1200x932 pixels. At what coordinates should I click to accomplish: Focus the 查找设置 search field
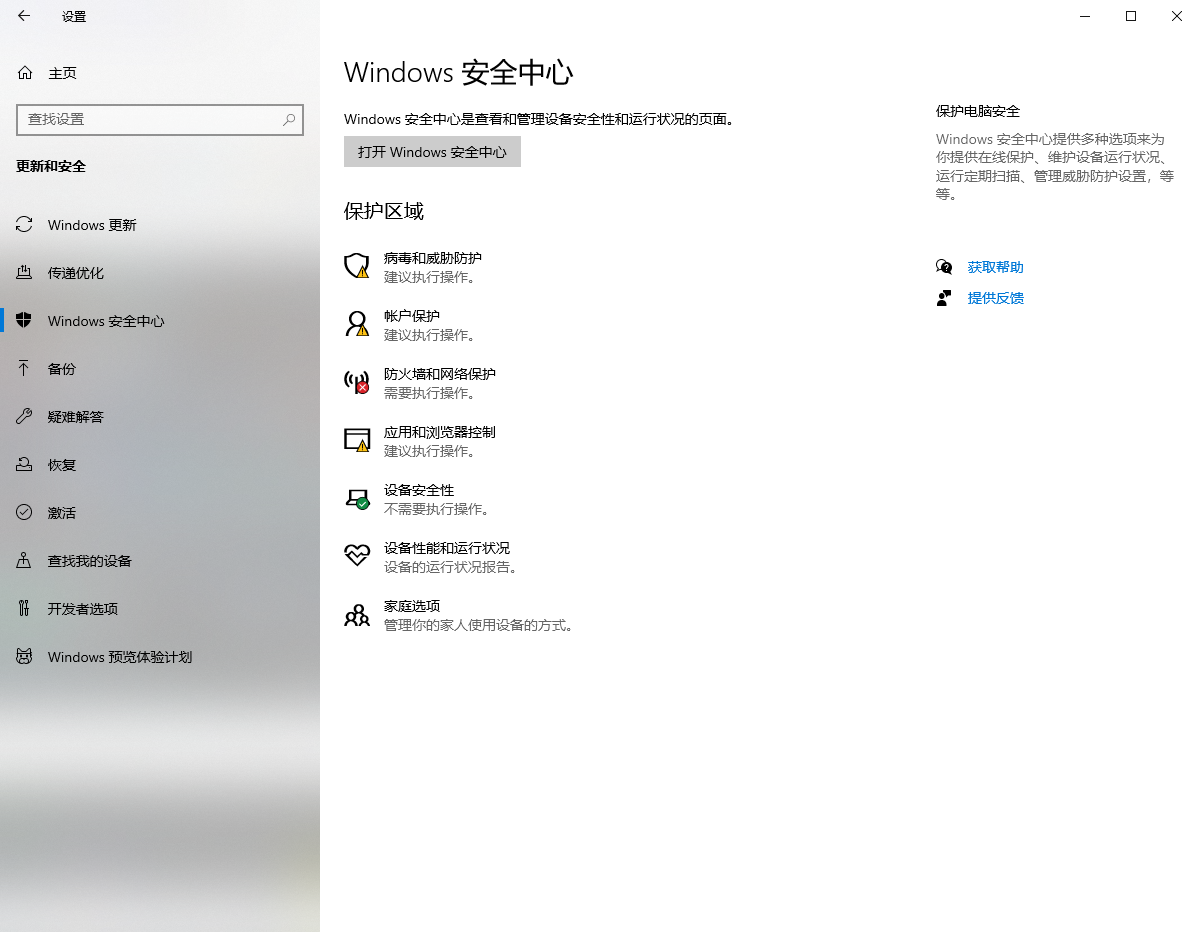click(160, 119)
